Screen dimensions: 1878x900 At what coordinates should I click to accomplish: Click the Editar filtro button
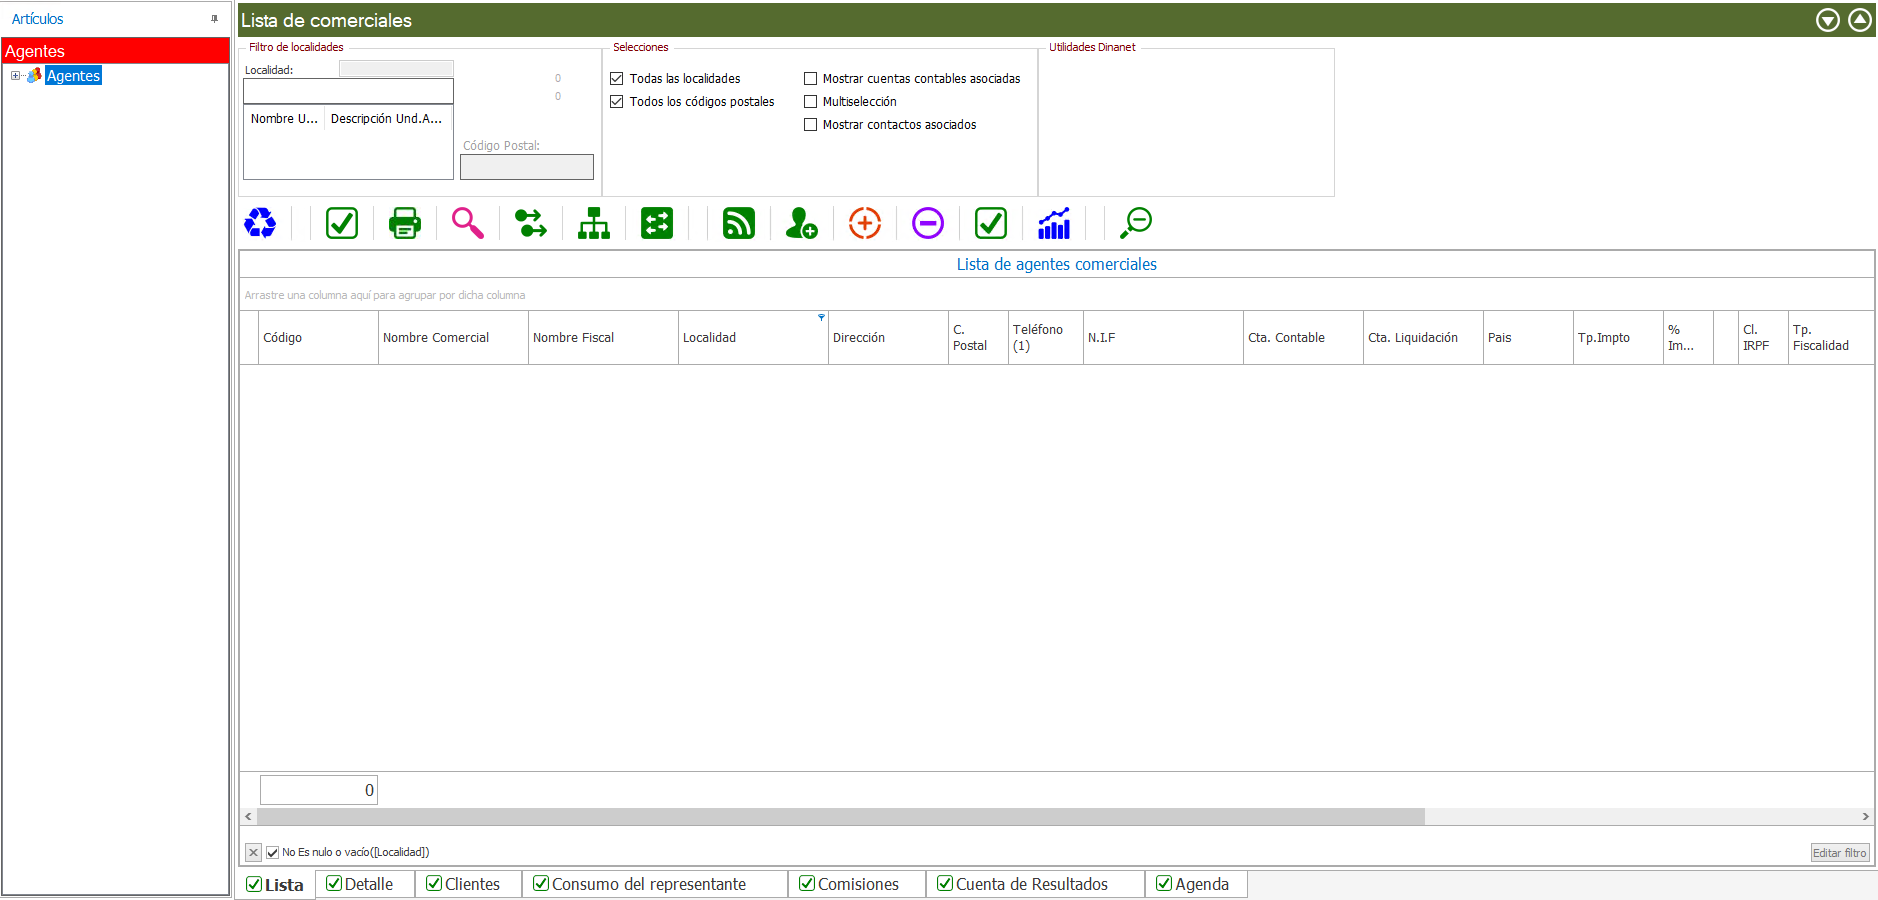point(1839,853)
